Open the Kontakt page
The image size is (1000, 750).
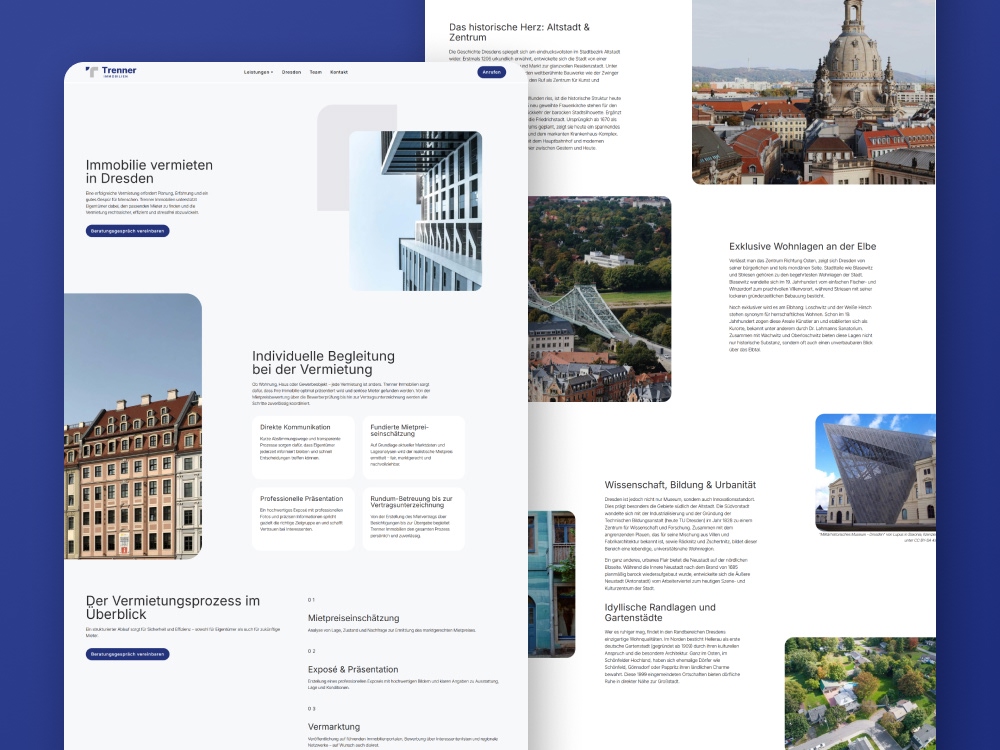pos(340,71)
